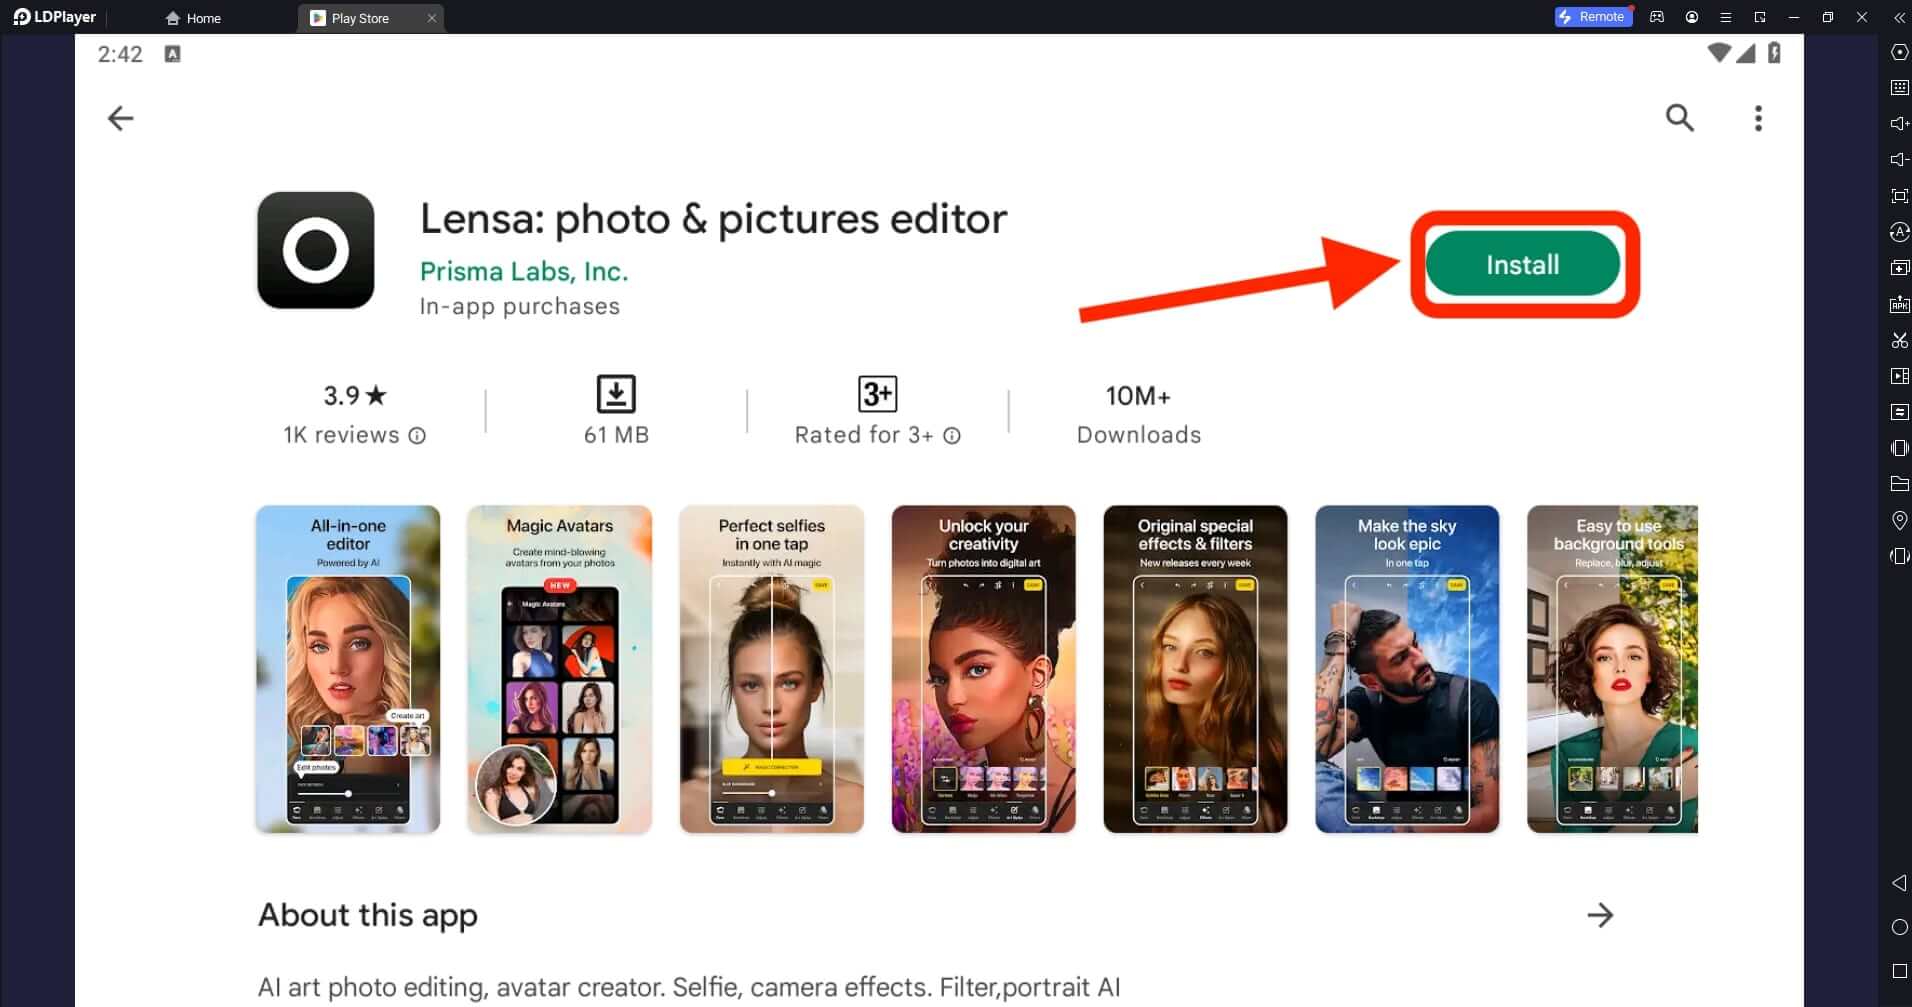Click the About this app heading
Image resolution: width=1912 pixels, height=1007 pixels.
368,915
